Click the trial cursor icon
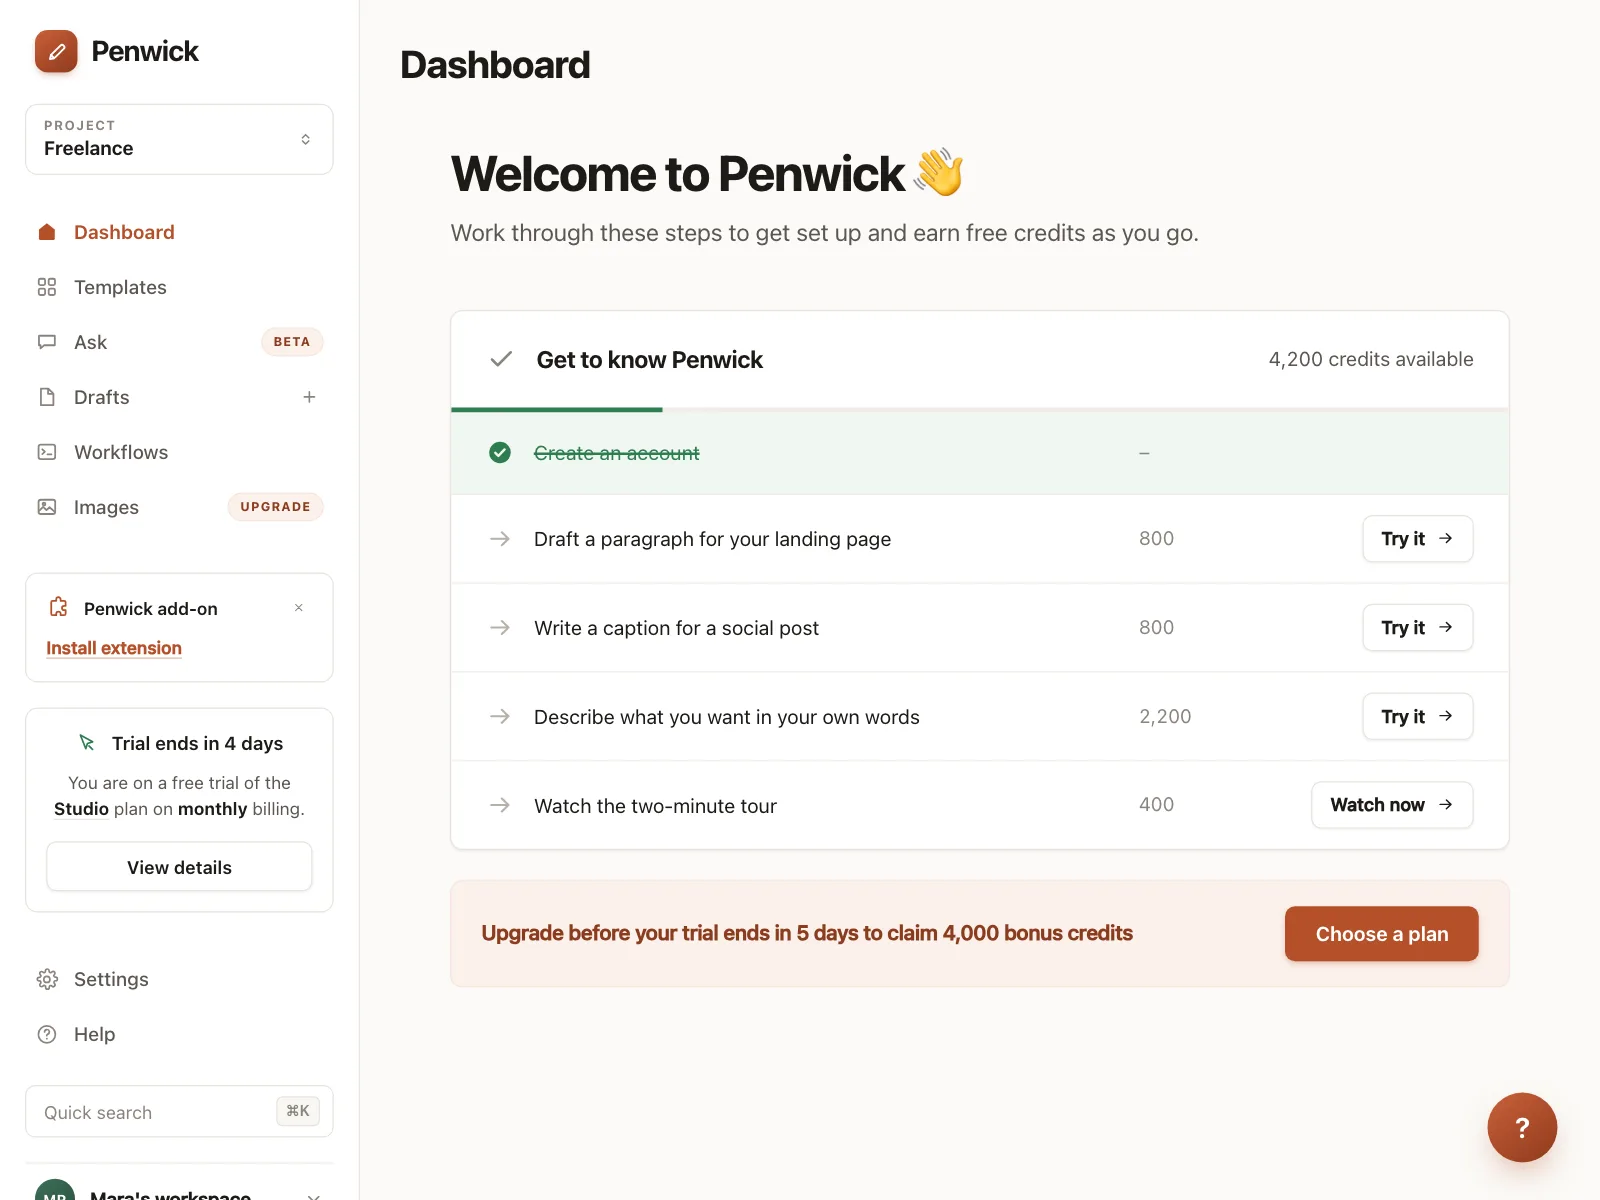1600x1200 pixels. (x=87, y=743)
